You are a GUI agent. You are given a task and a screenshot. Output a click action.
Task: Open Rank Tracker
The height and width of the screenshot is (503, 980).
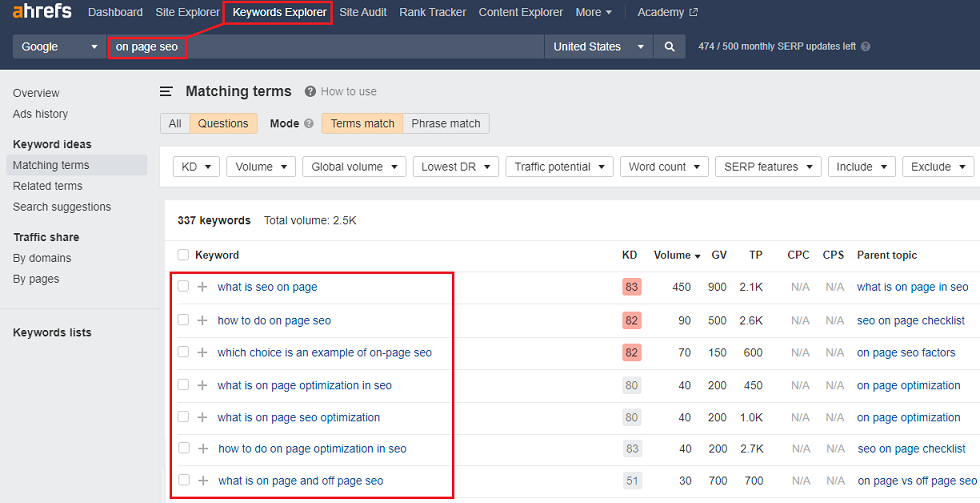coord(432,12)
